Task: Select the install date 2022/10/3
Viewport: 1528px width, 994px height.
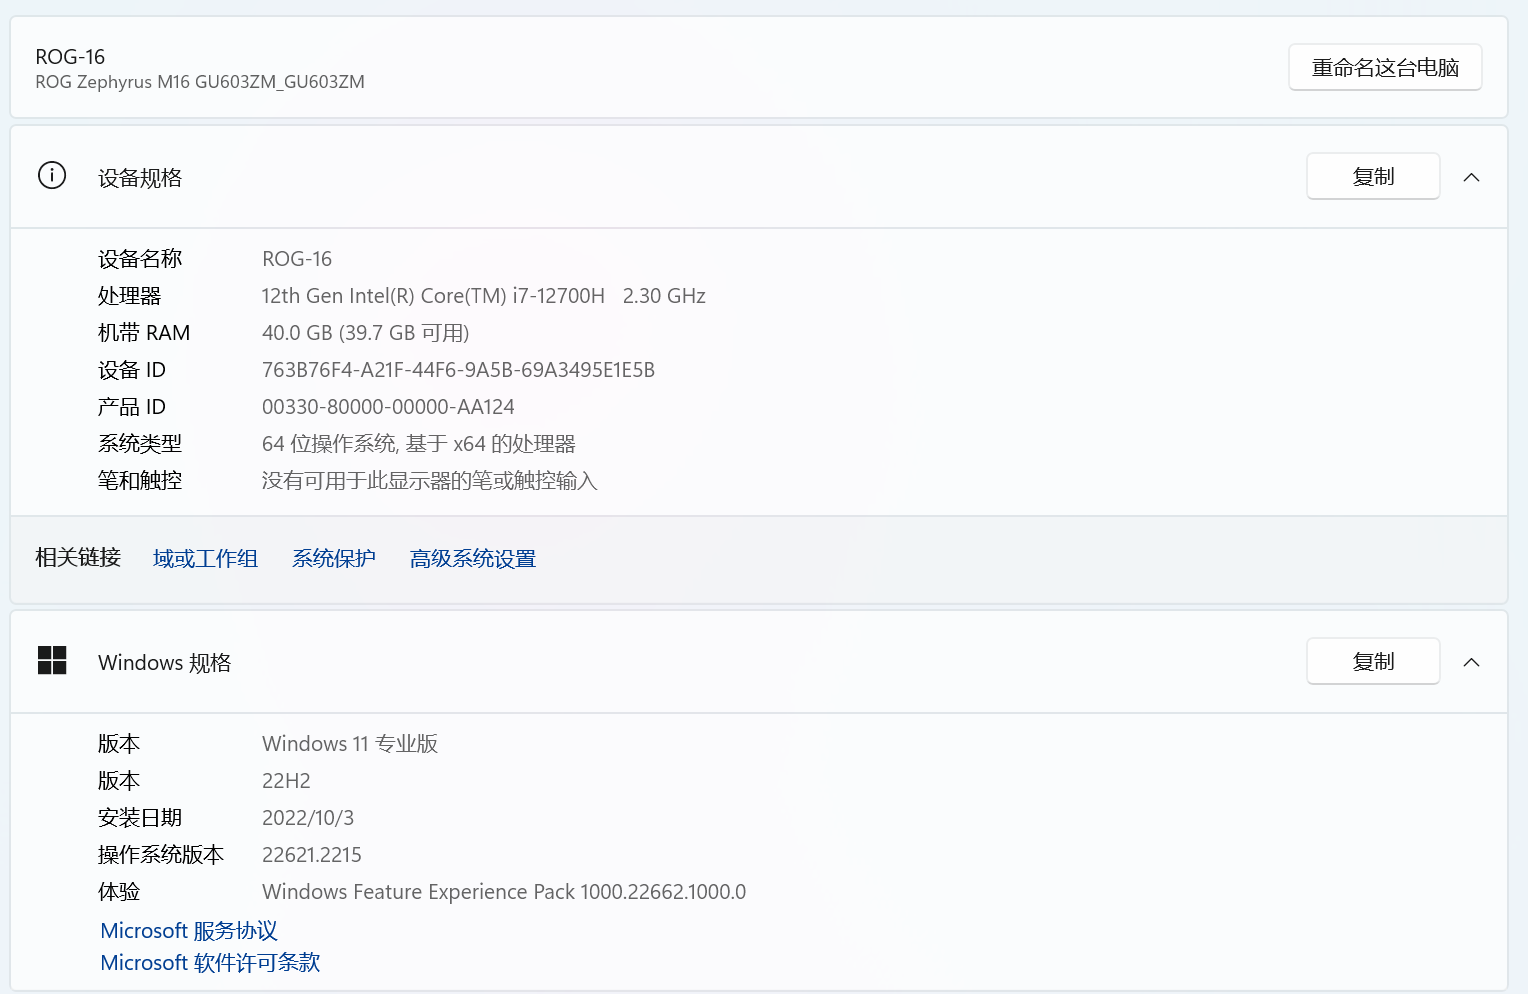Action: click(x=308, y=818)
